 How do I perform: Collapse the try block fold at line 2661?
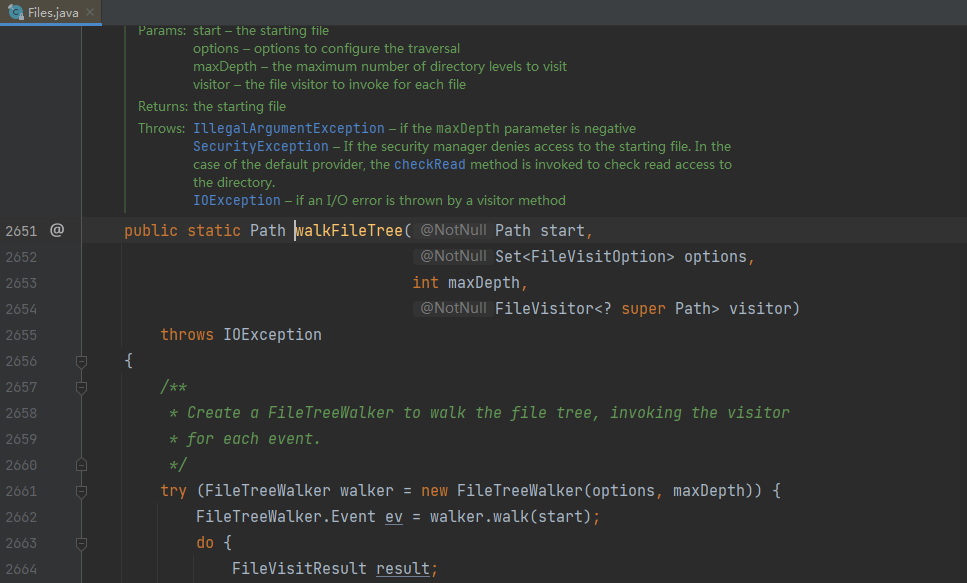click(x=81, y=491)
